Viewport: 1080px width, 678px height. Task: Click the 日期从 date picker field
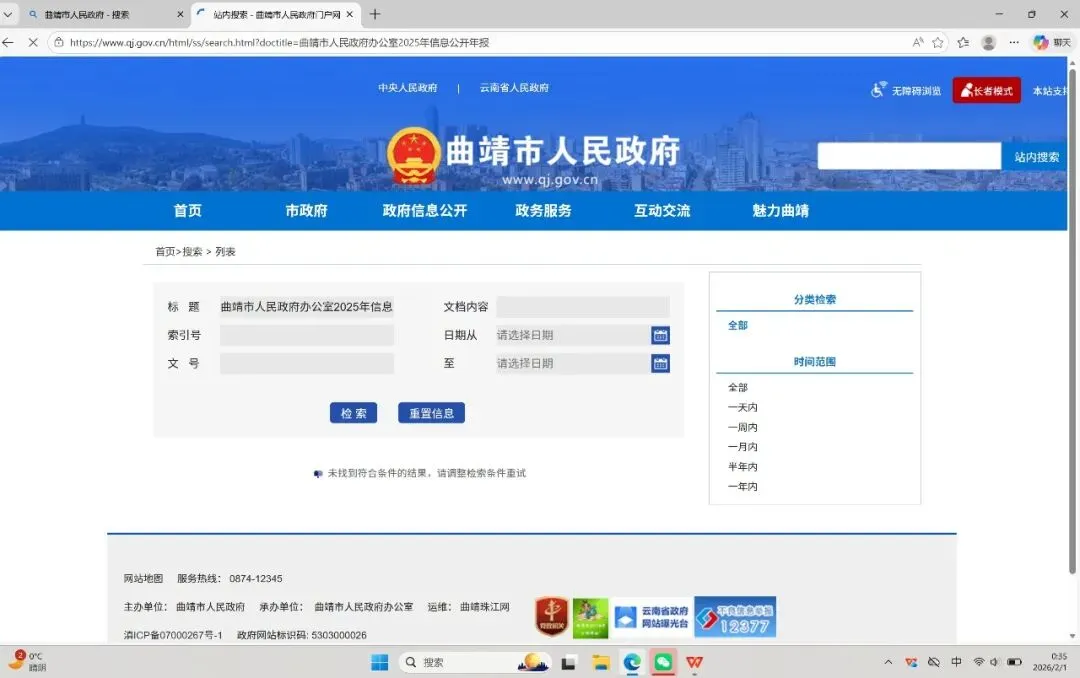click(x=572, y=335)
